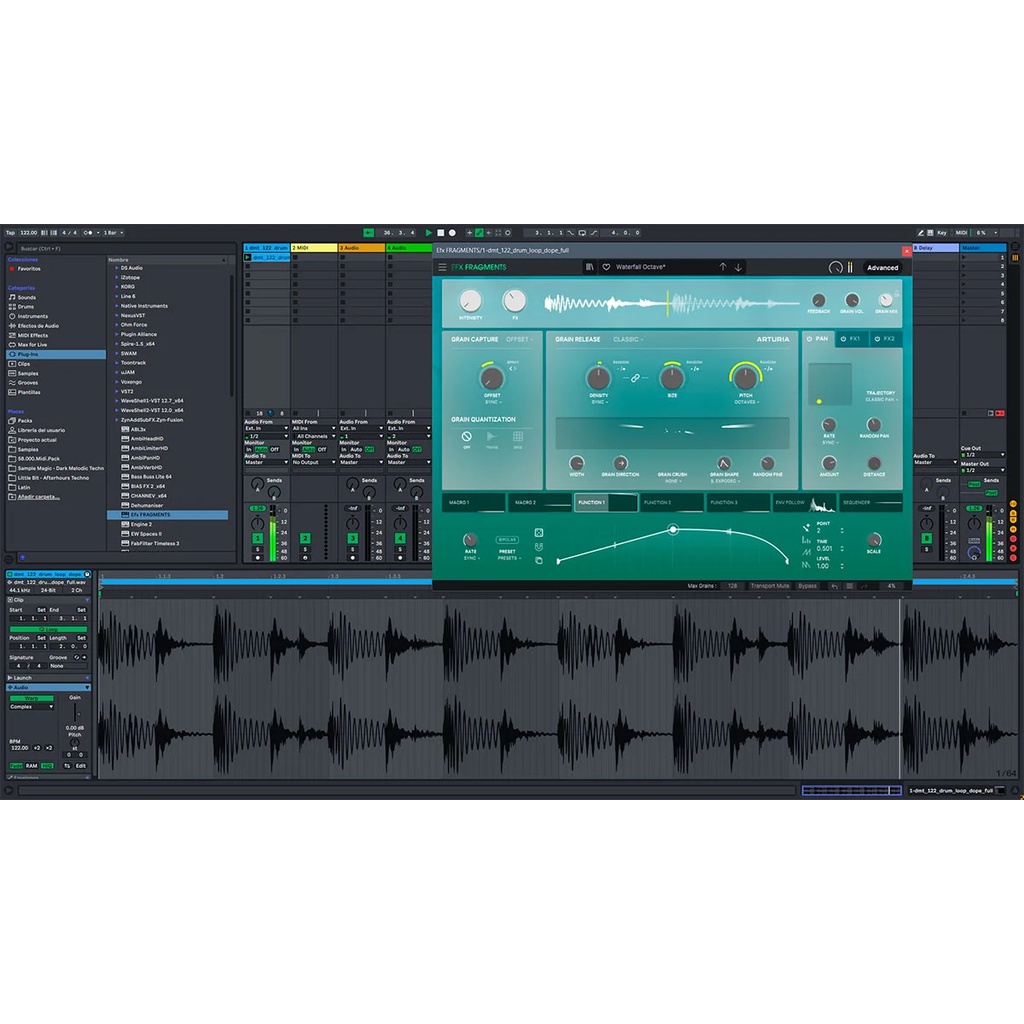Toggle track 3 activator button
The width and height of the screenshot is (1024, 1024).
(353, 538)
